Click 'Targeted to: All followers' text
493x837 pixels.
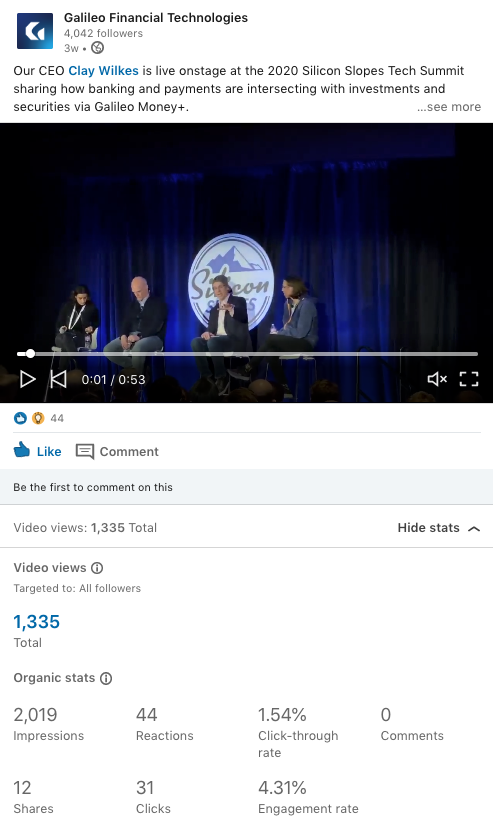(77, 588)
